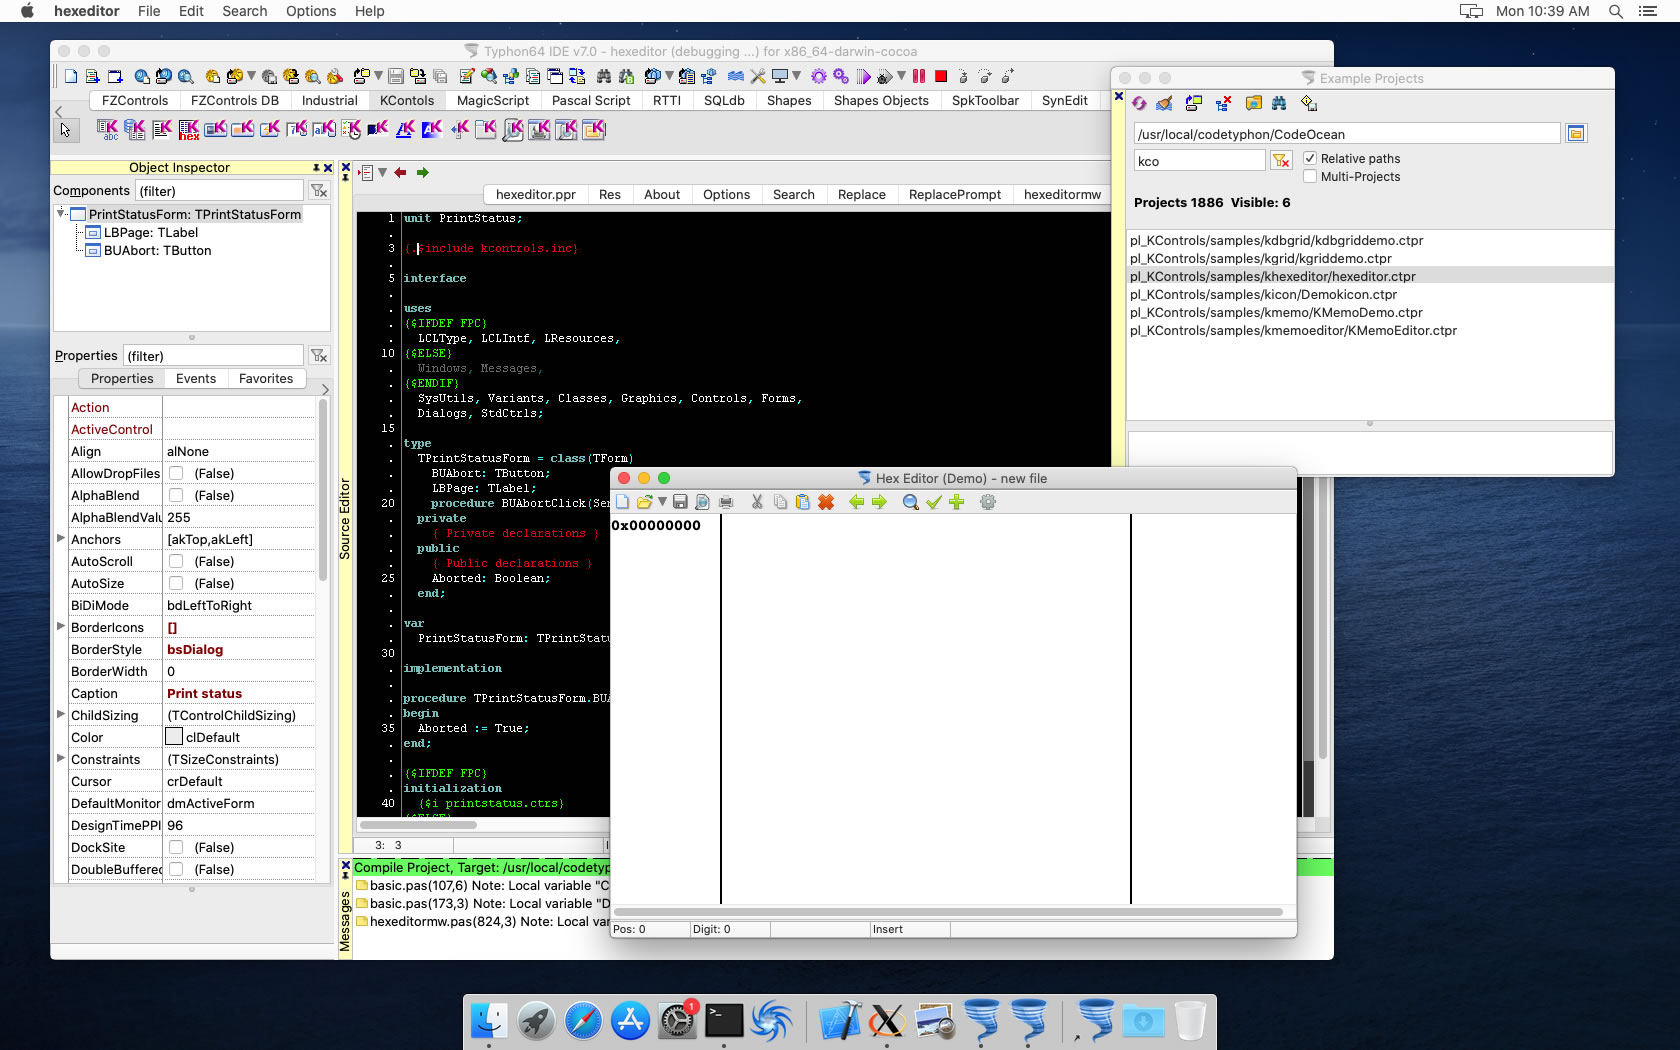This screenshot has height=1050, width=1680.
Task: Select pl_KControls kmemo/KMemoDemo.ctpr project
Action: [1276, 312]
